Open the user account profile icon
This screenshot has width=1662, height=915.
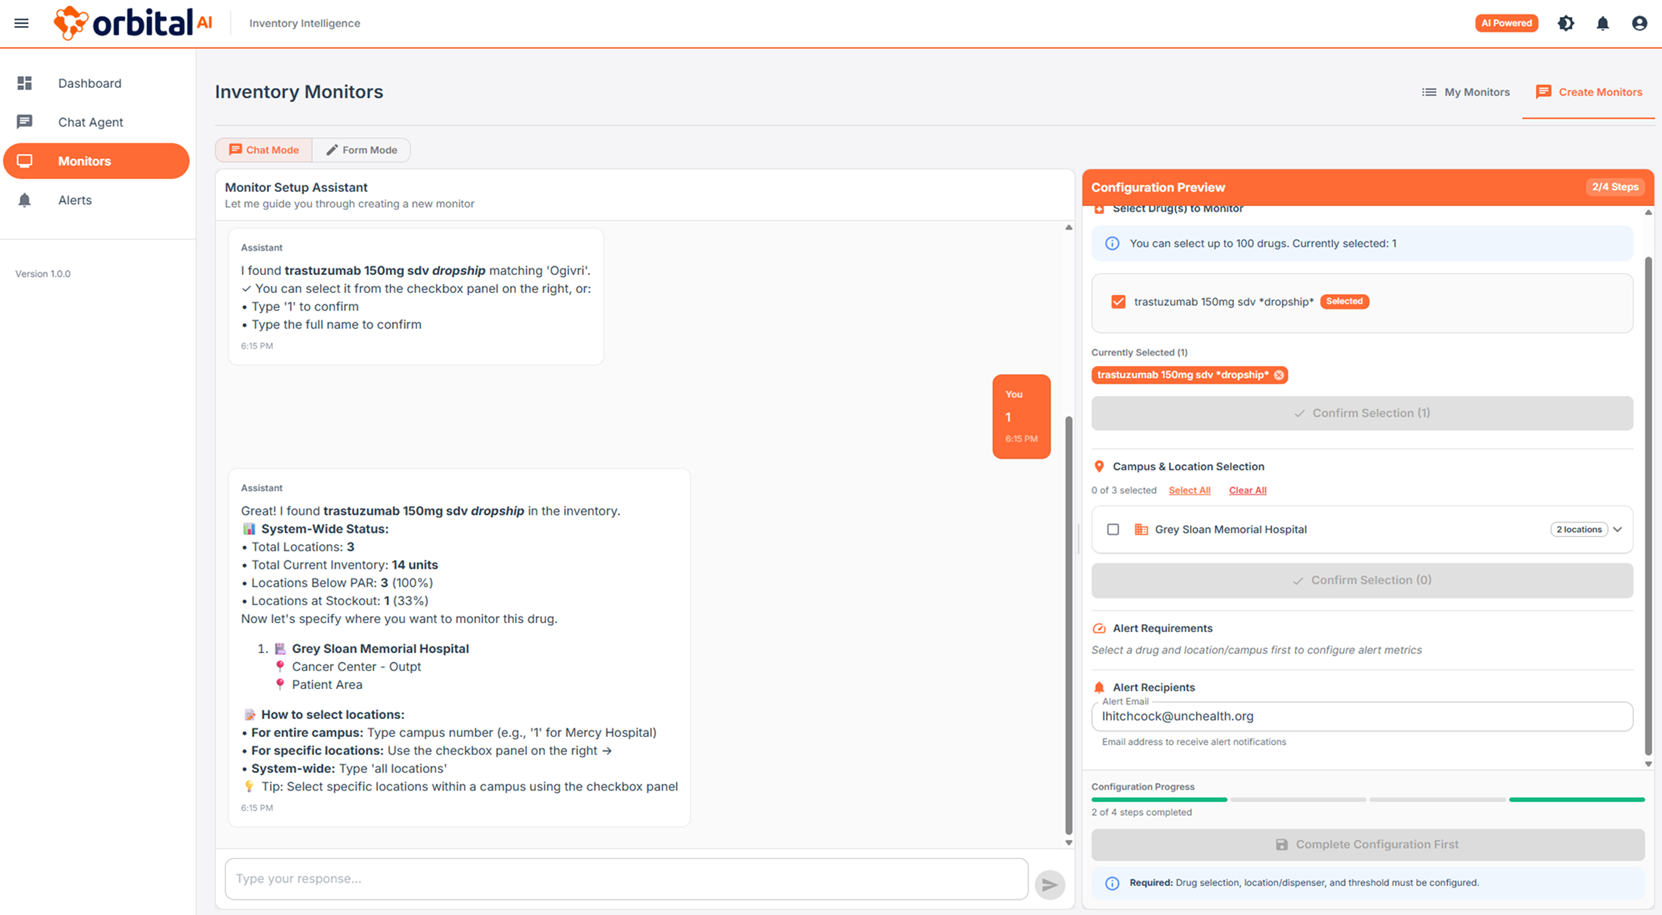click(1639, 23)
